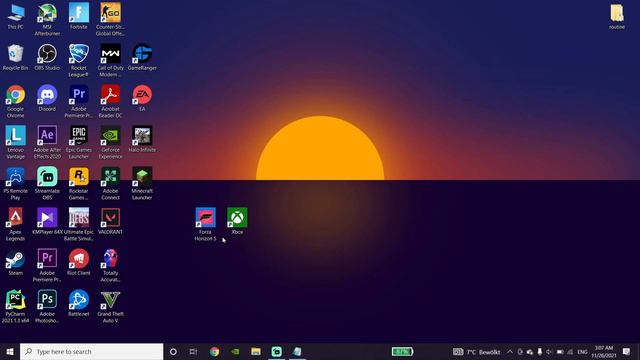Viewport: 640px width, 360px height.
Task: Select the GeForce Experience desktop icon
Action: coord(110,142)
